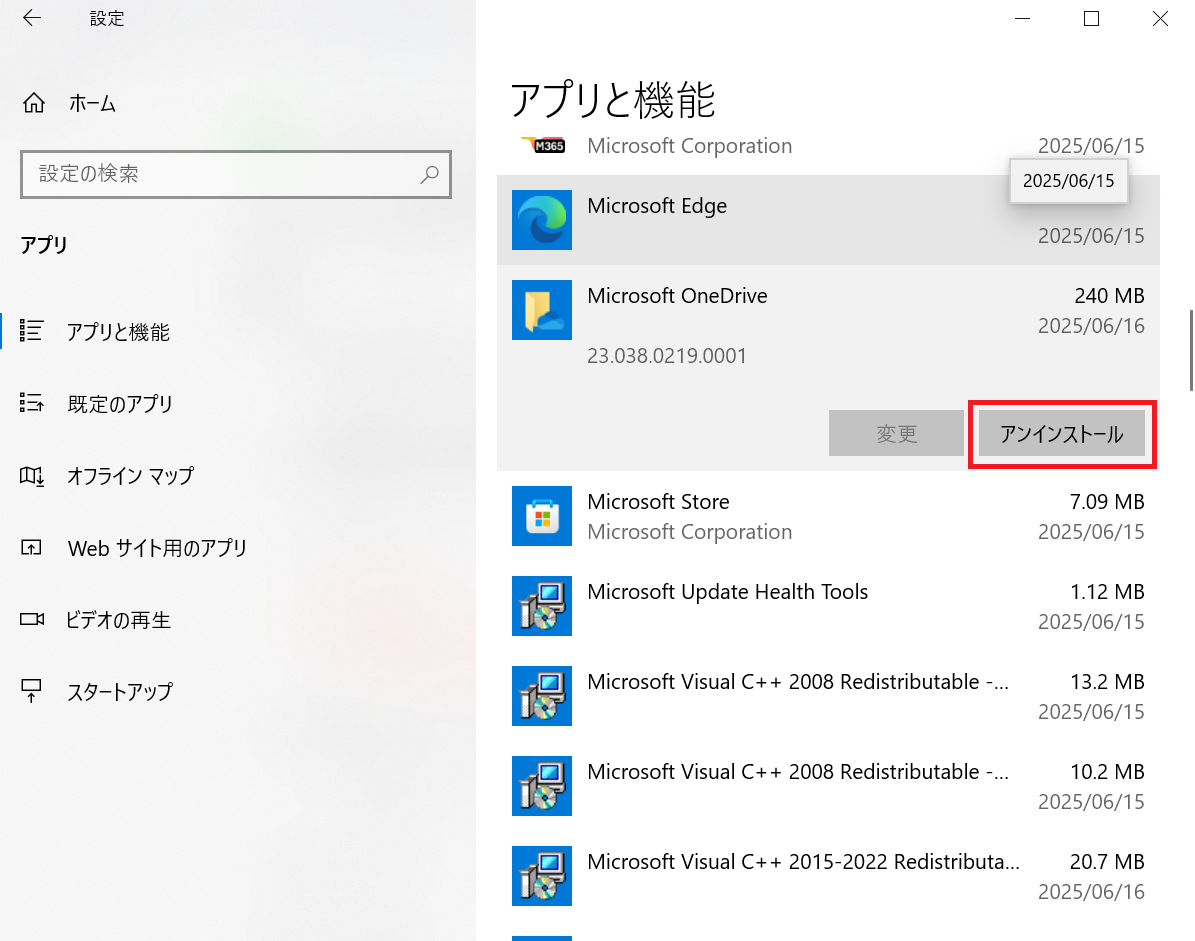Screen dimensions: 1195x941
Task: Select the スタートアップ icon
Action: coord(31,690)
